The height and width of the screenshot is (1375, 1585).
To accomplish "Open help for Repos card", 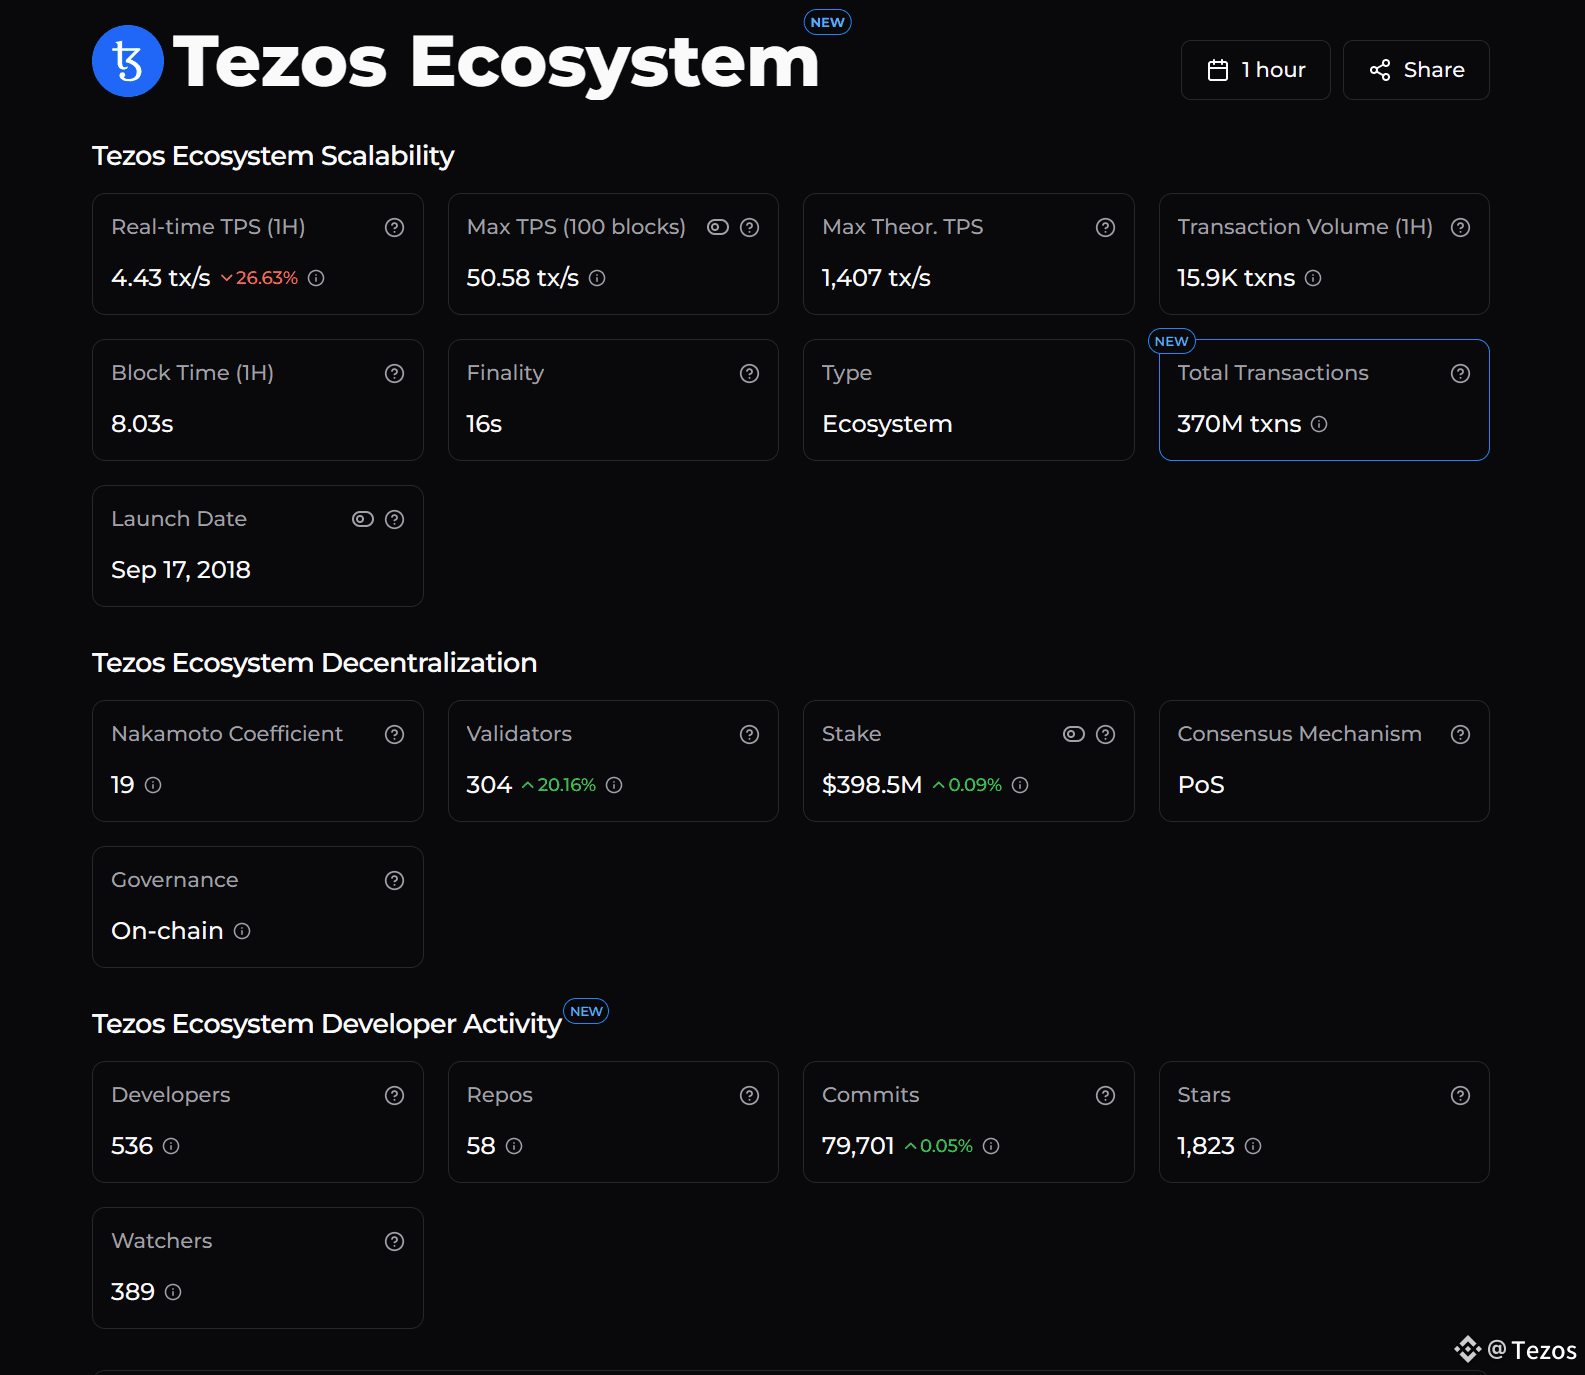I will [750, 1096].
